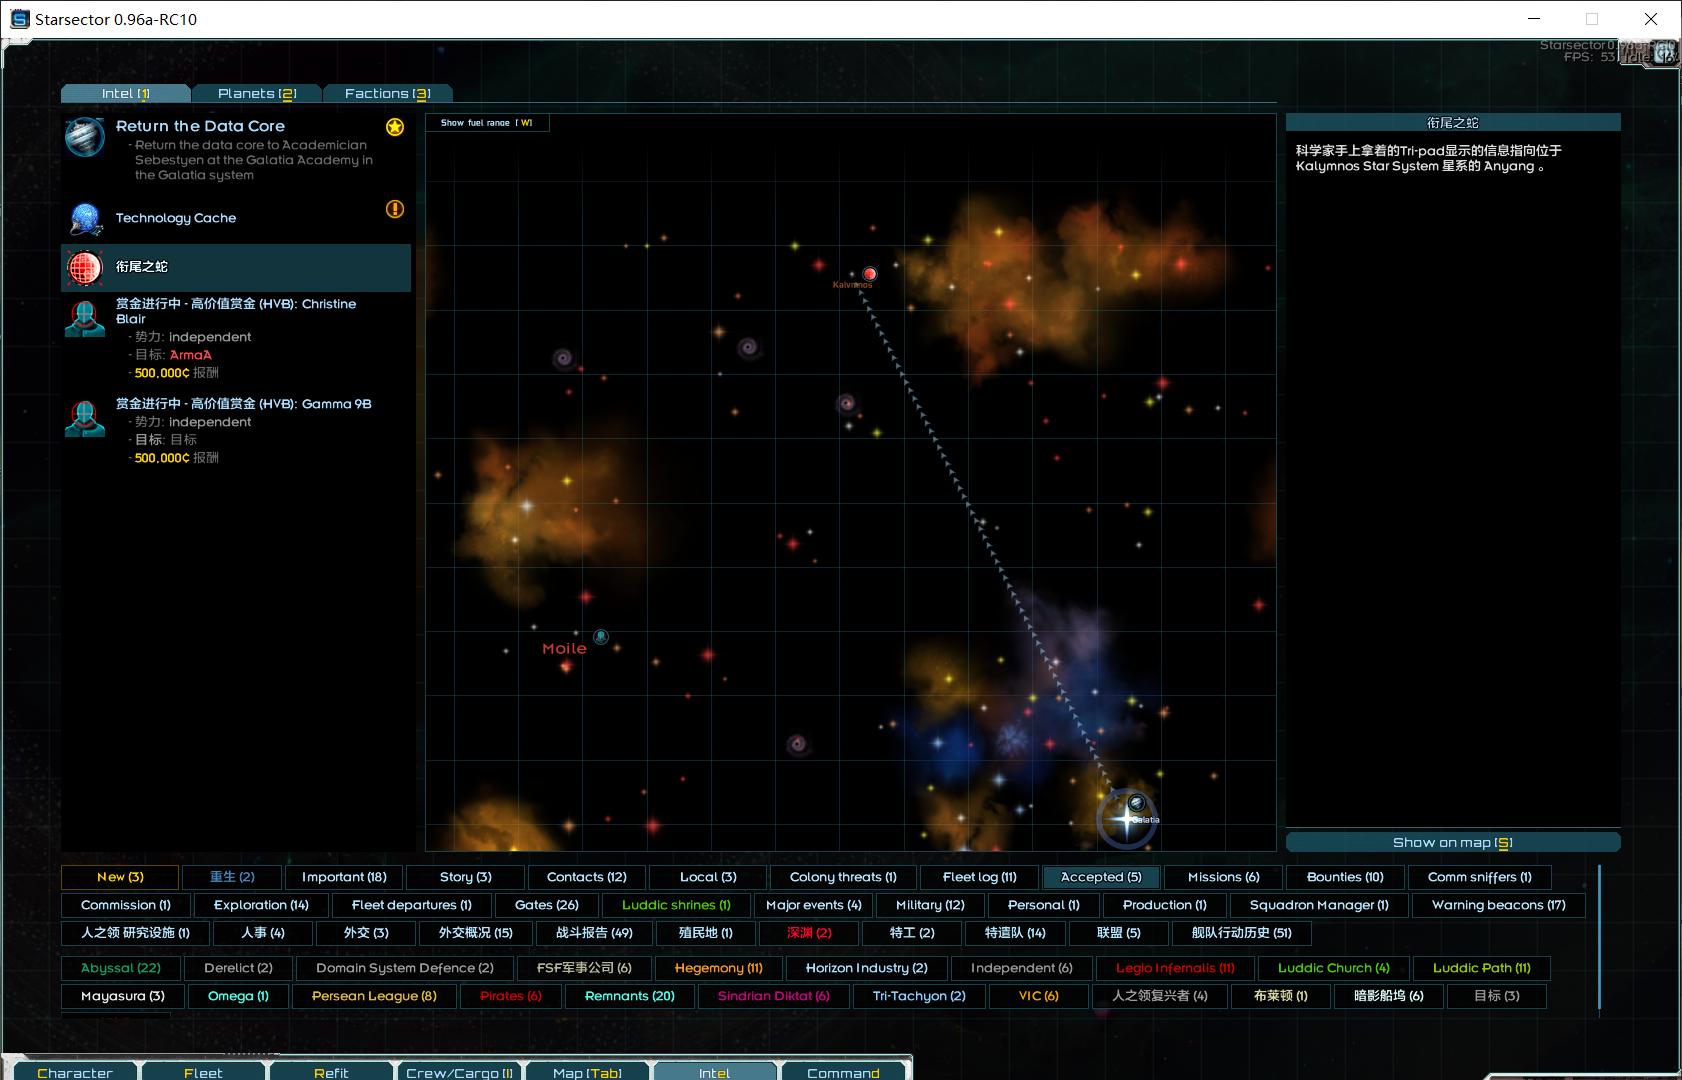This screenshot has height=1080, width=1682.
Task: Open the Command screen button
Action: coord(843,1072)
